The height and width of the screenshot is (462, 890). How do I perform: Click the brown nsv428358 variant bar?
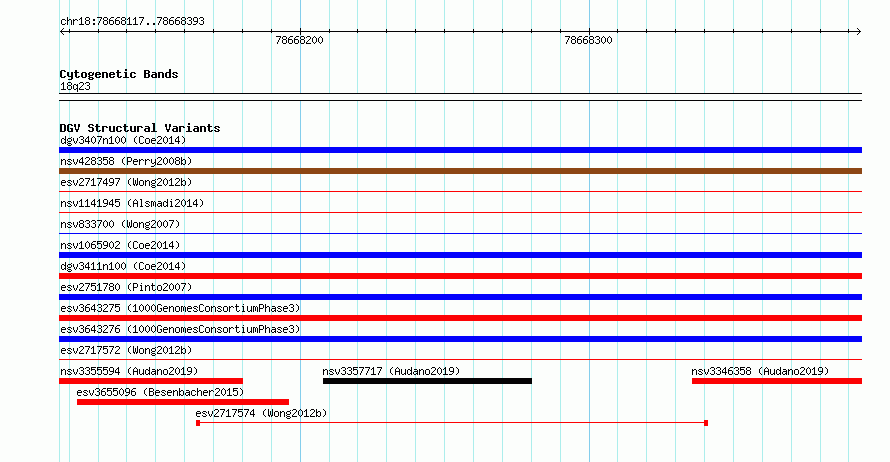[460, 171]
